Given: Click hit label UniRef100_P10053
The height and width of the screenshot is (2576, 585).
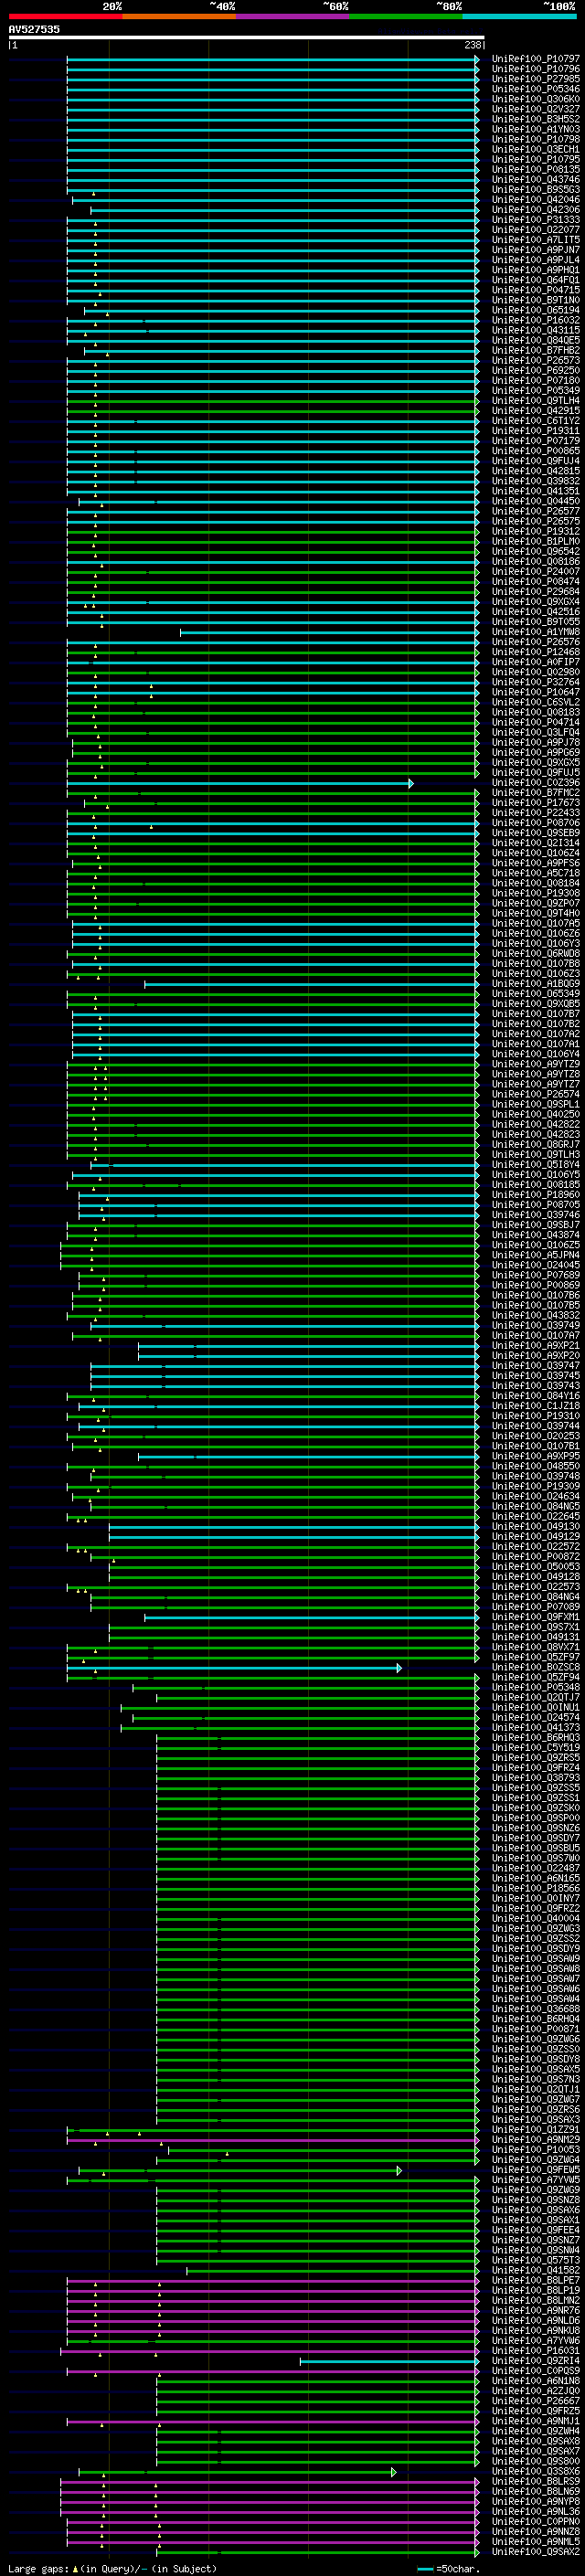Looking at the screenshot, I should click(x=536, y=2150).
